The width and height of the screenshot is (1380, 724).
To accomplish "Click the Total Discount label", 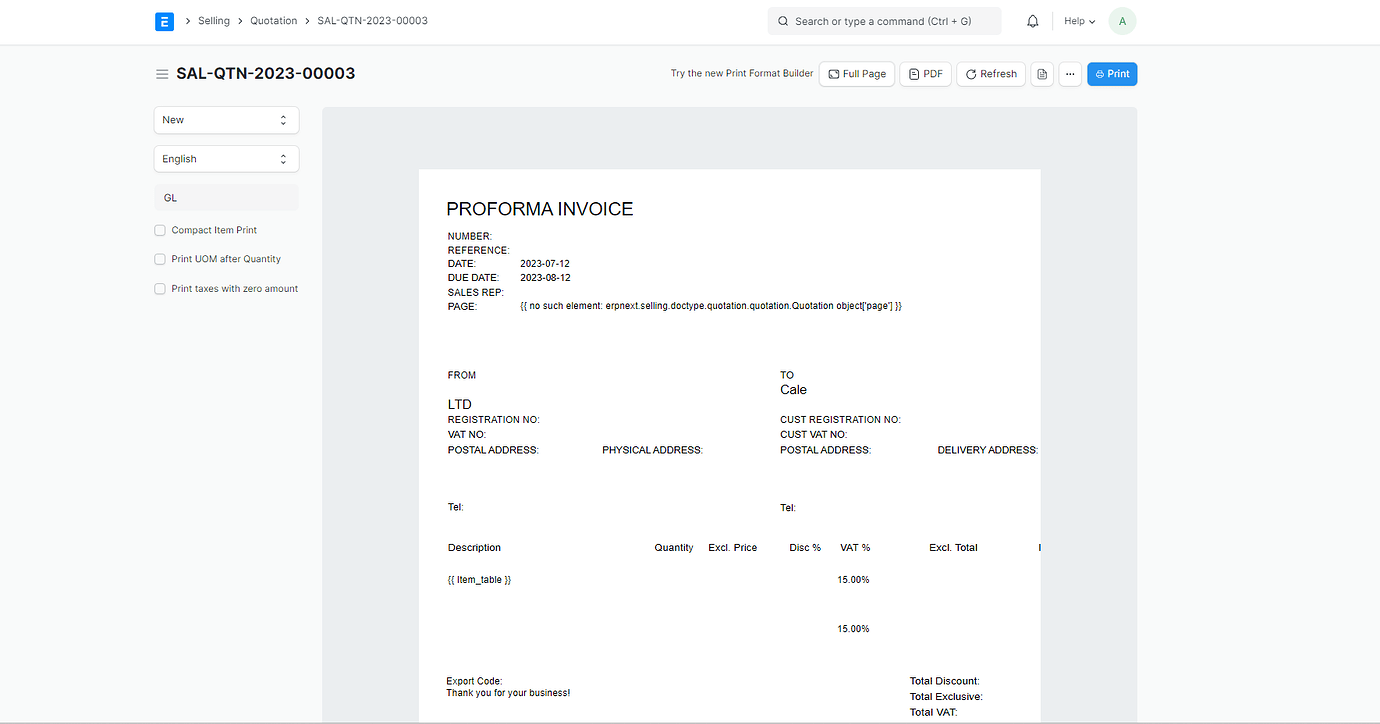I will pyautogui.click(x=944, y=682).
